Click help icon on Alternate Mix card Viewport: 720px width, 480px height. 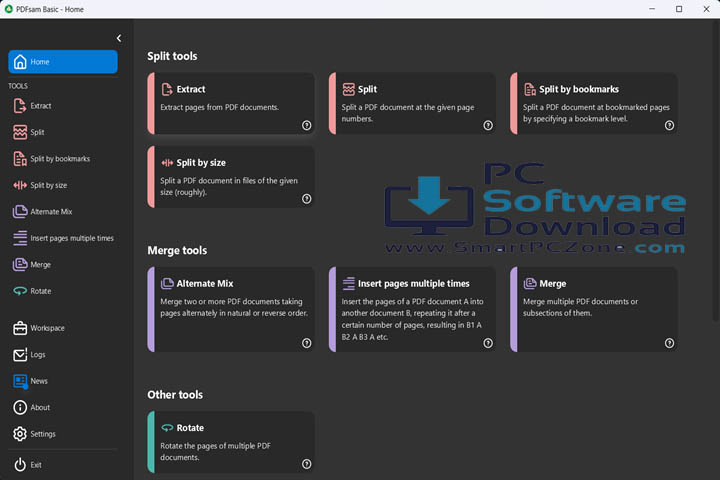[x=307, y=343]
